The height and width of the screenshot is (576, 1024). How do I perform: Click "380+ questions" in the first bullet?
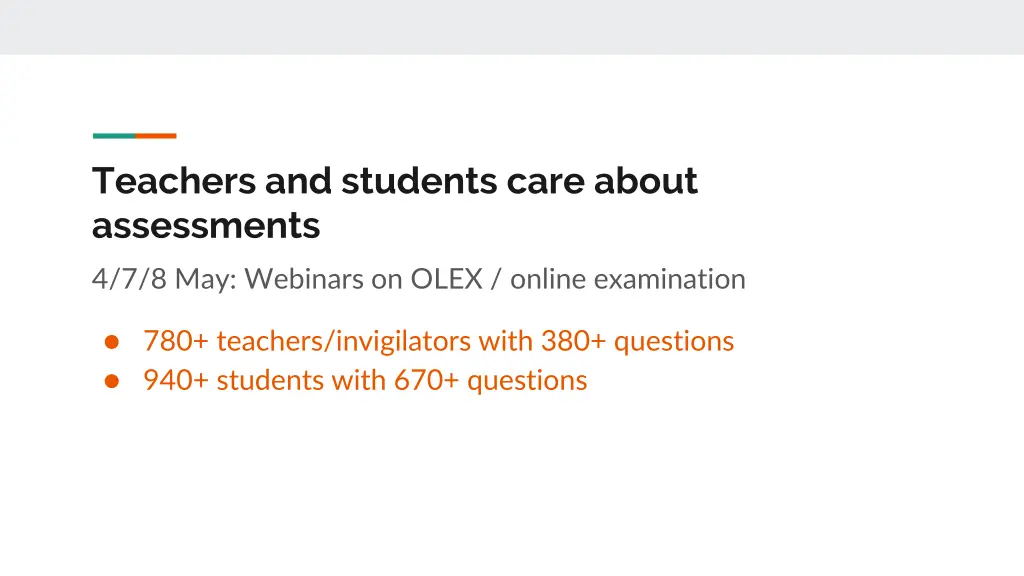pos(637,341)
